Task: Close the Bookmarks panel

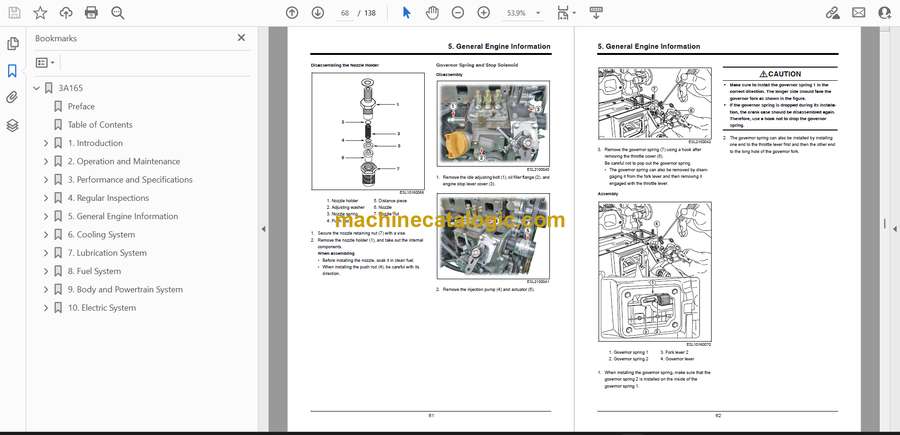Action: coord(241,38)
